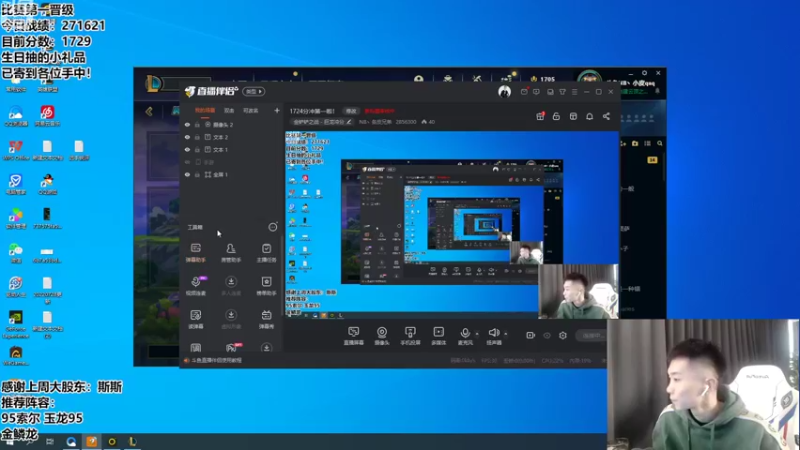
Task: Add a 多媒体 multimedia source
Action: [438, 336]
